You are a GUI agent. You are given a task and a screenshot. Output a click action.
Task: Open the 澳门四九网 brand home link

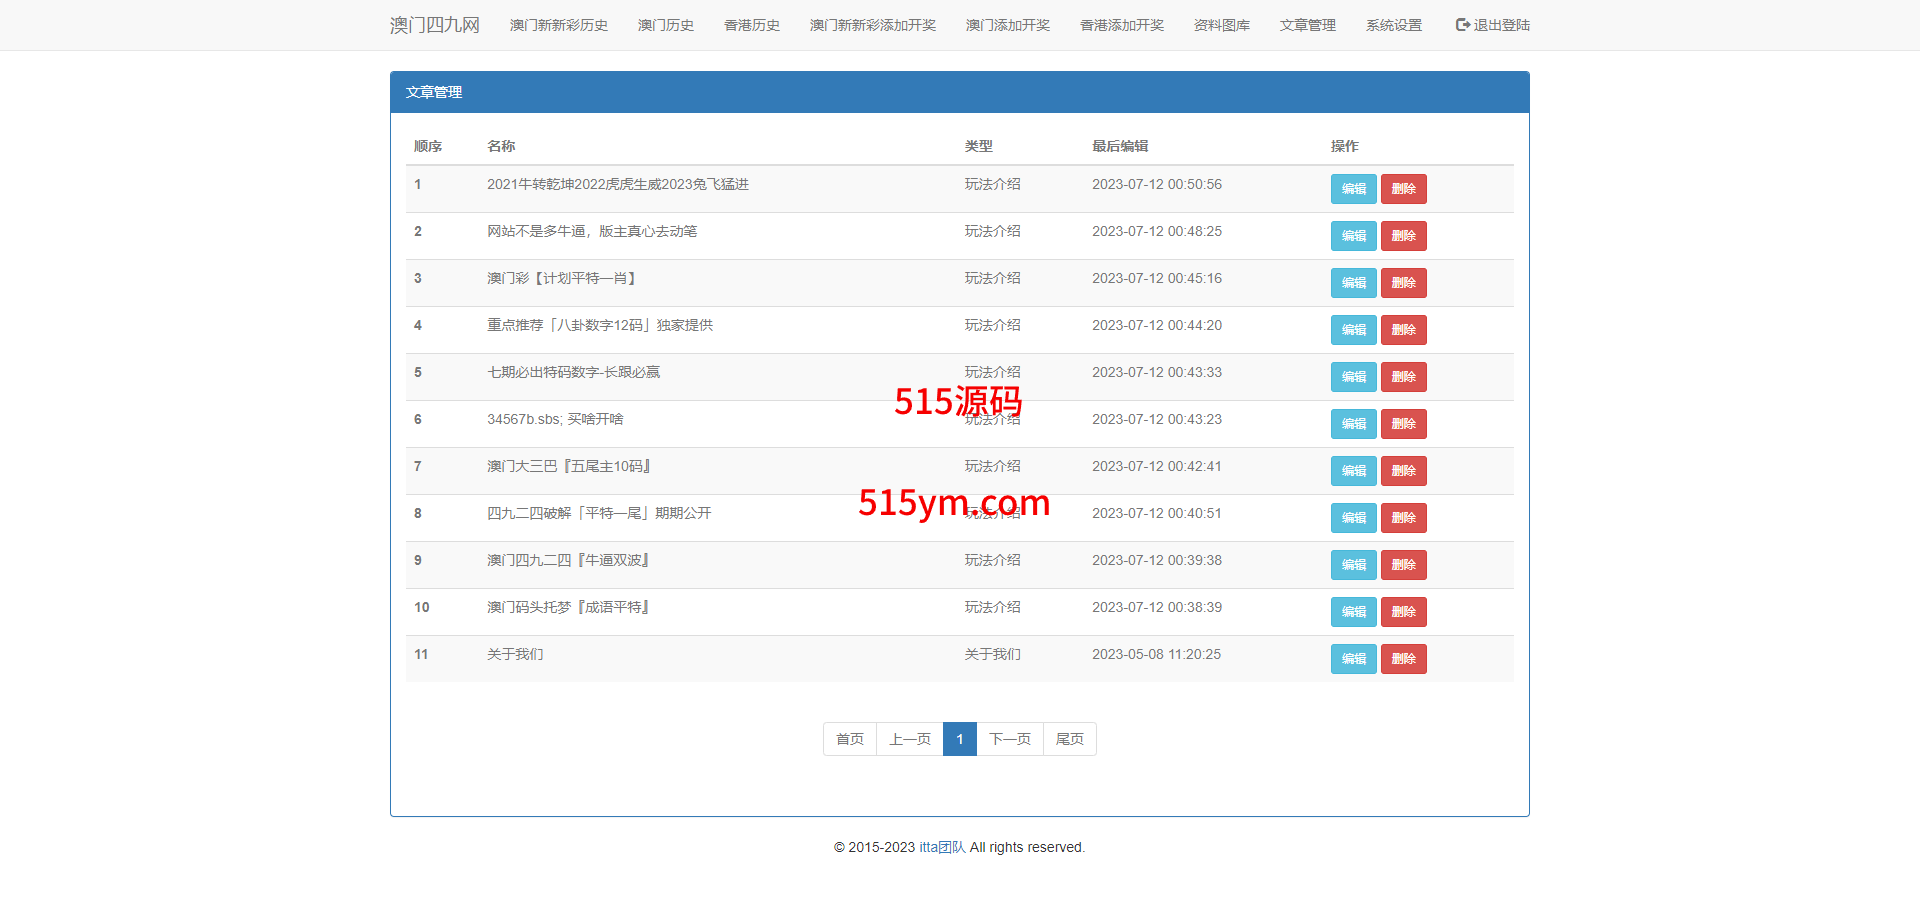pyautogui.click(x=434, y=25)
